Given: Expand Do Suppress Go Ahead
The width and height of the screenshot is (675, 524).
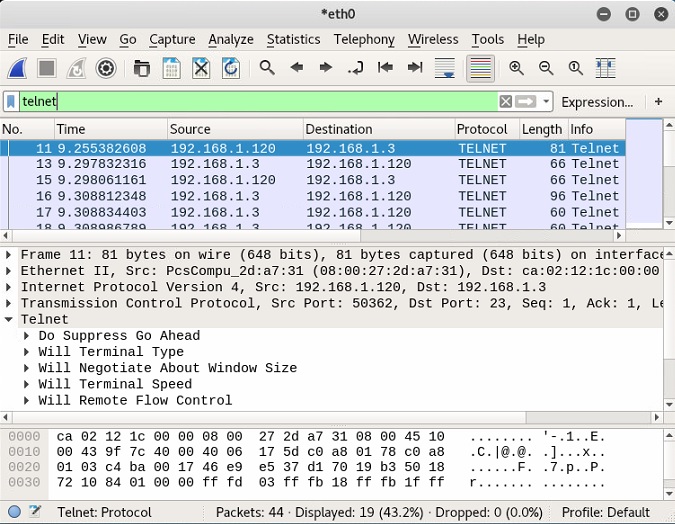Looking at the screenshot, I should [27, 335].
